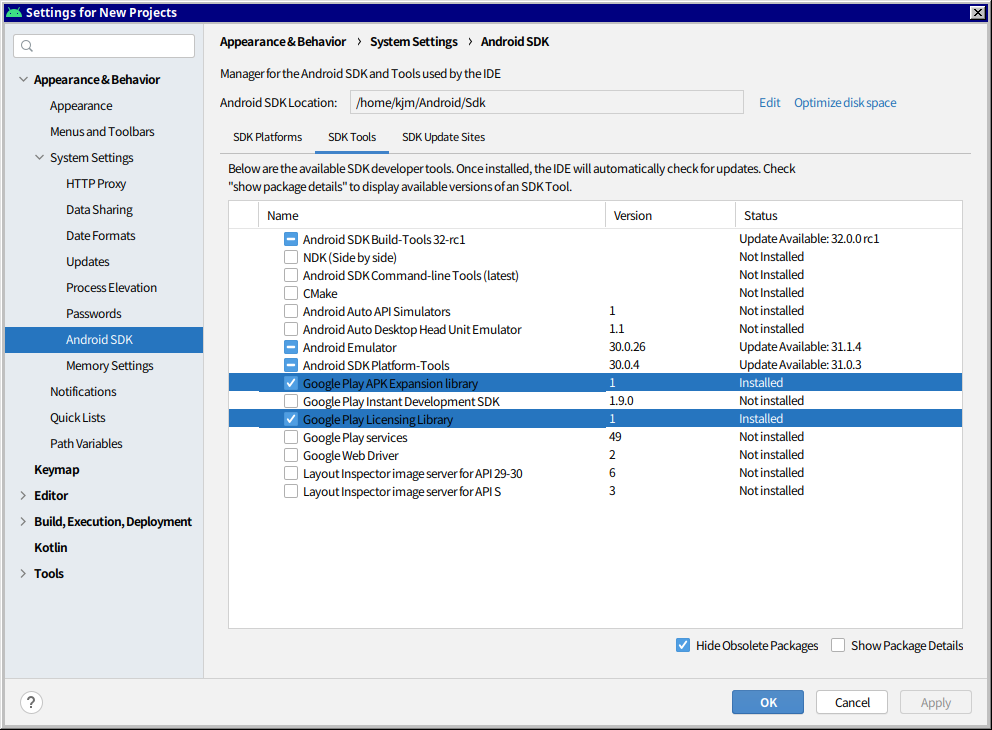Close the Settings for New Projects window
Viewport: 992px width, 730px height.
(977, 12)
